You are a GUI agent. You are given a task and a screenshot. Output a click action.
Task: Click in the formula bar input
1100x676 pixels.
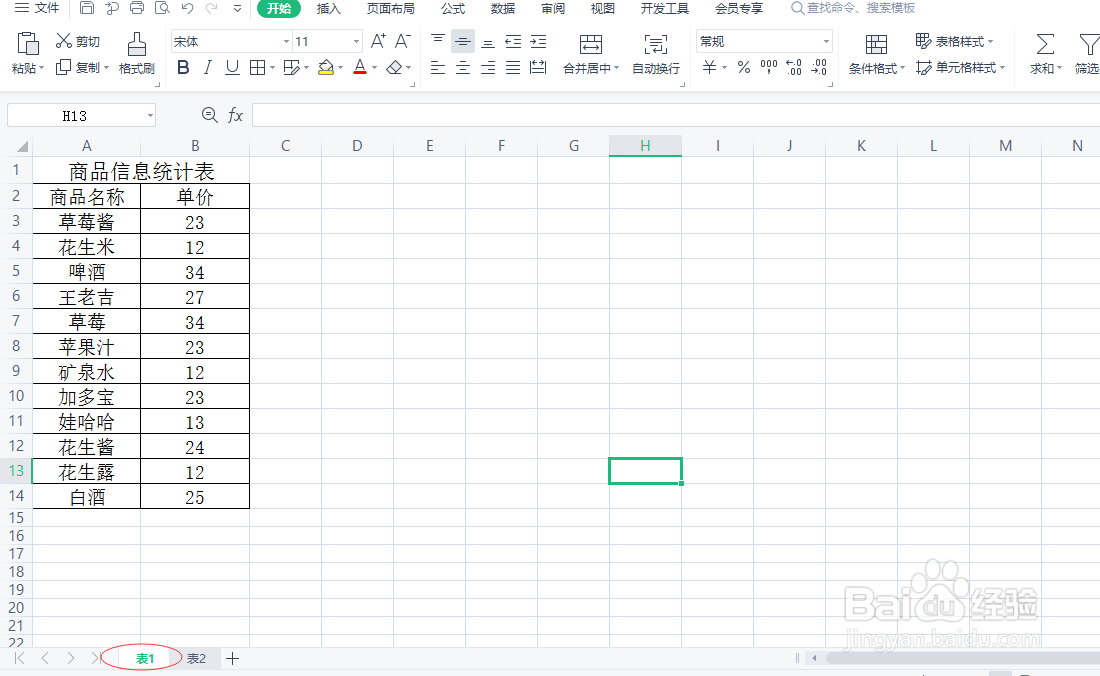(x=676, y=115)
